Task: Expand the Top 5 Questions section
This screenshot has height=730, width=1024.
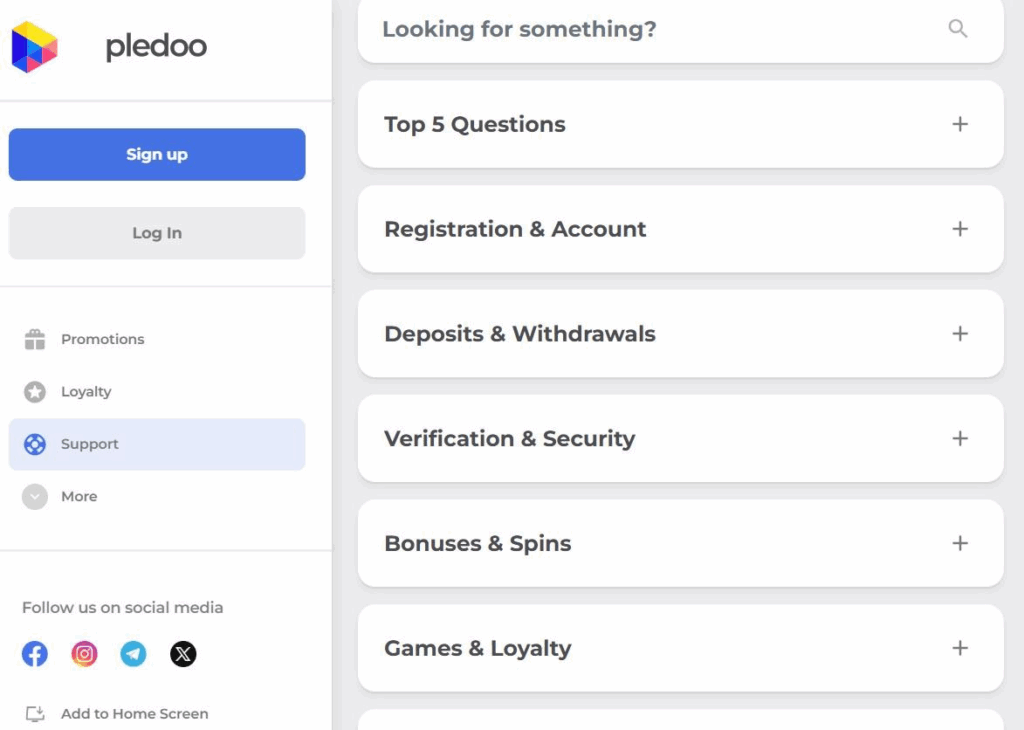Action: pyautogui.click(x=959, y=124)
